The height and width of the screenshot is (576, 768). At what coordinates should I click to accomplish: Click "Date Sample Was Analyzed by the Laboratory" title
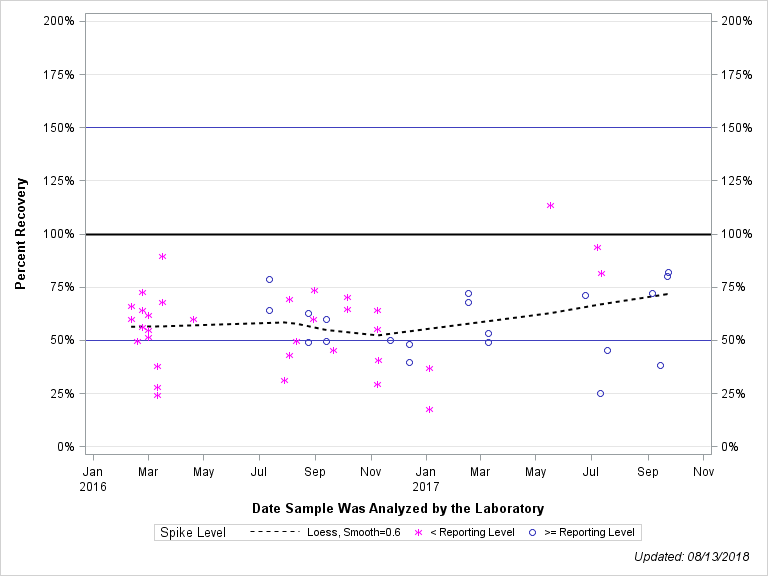[x=398, y=508]
